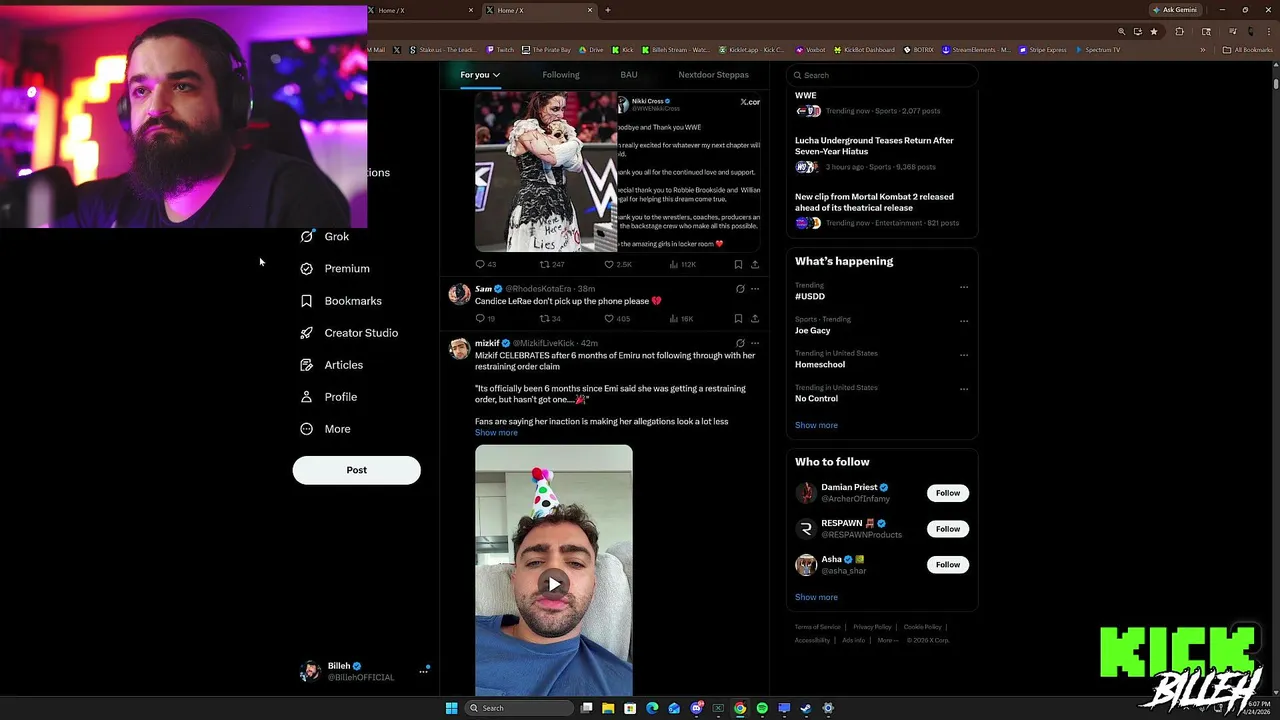
Task: Share Sam's Candice LeRae post
Action: (x=755, y=318)
